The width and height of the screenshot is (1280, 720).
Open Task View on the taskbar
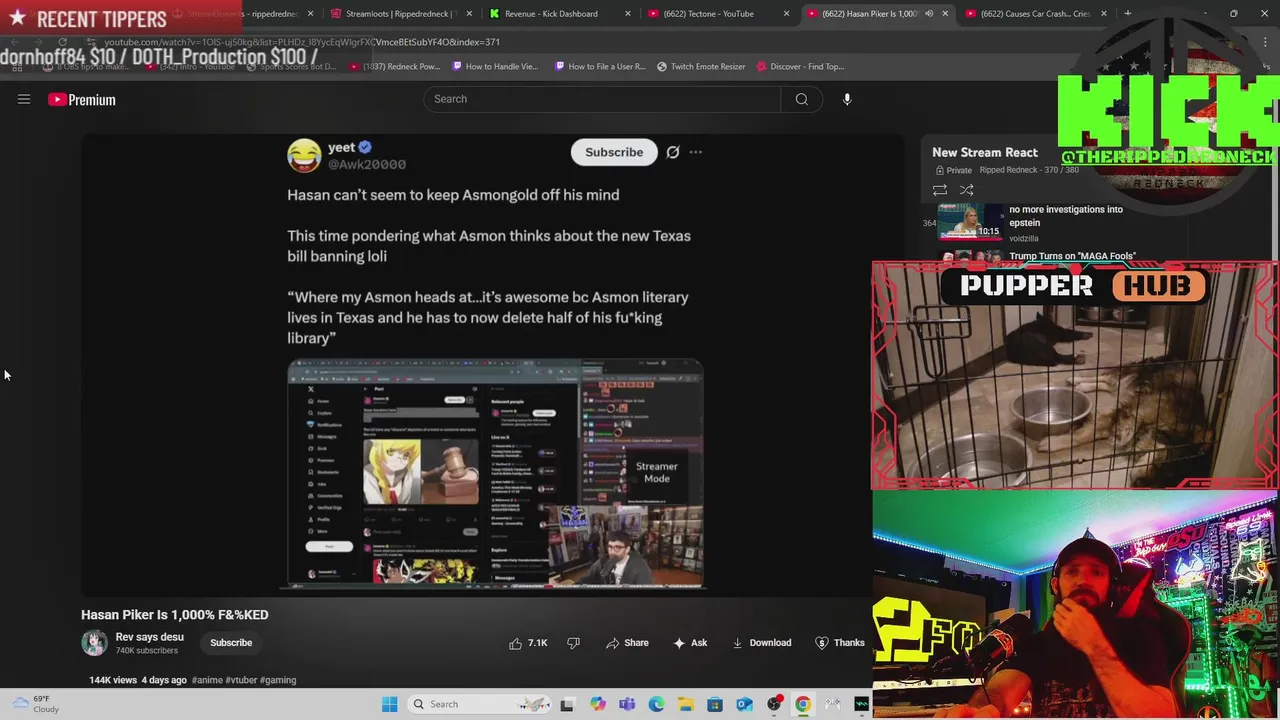(x=567, y=704)
